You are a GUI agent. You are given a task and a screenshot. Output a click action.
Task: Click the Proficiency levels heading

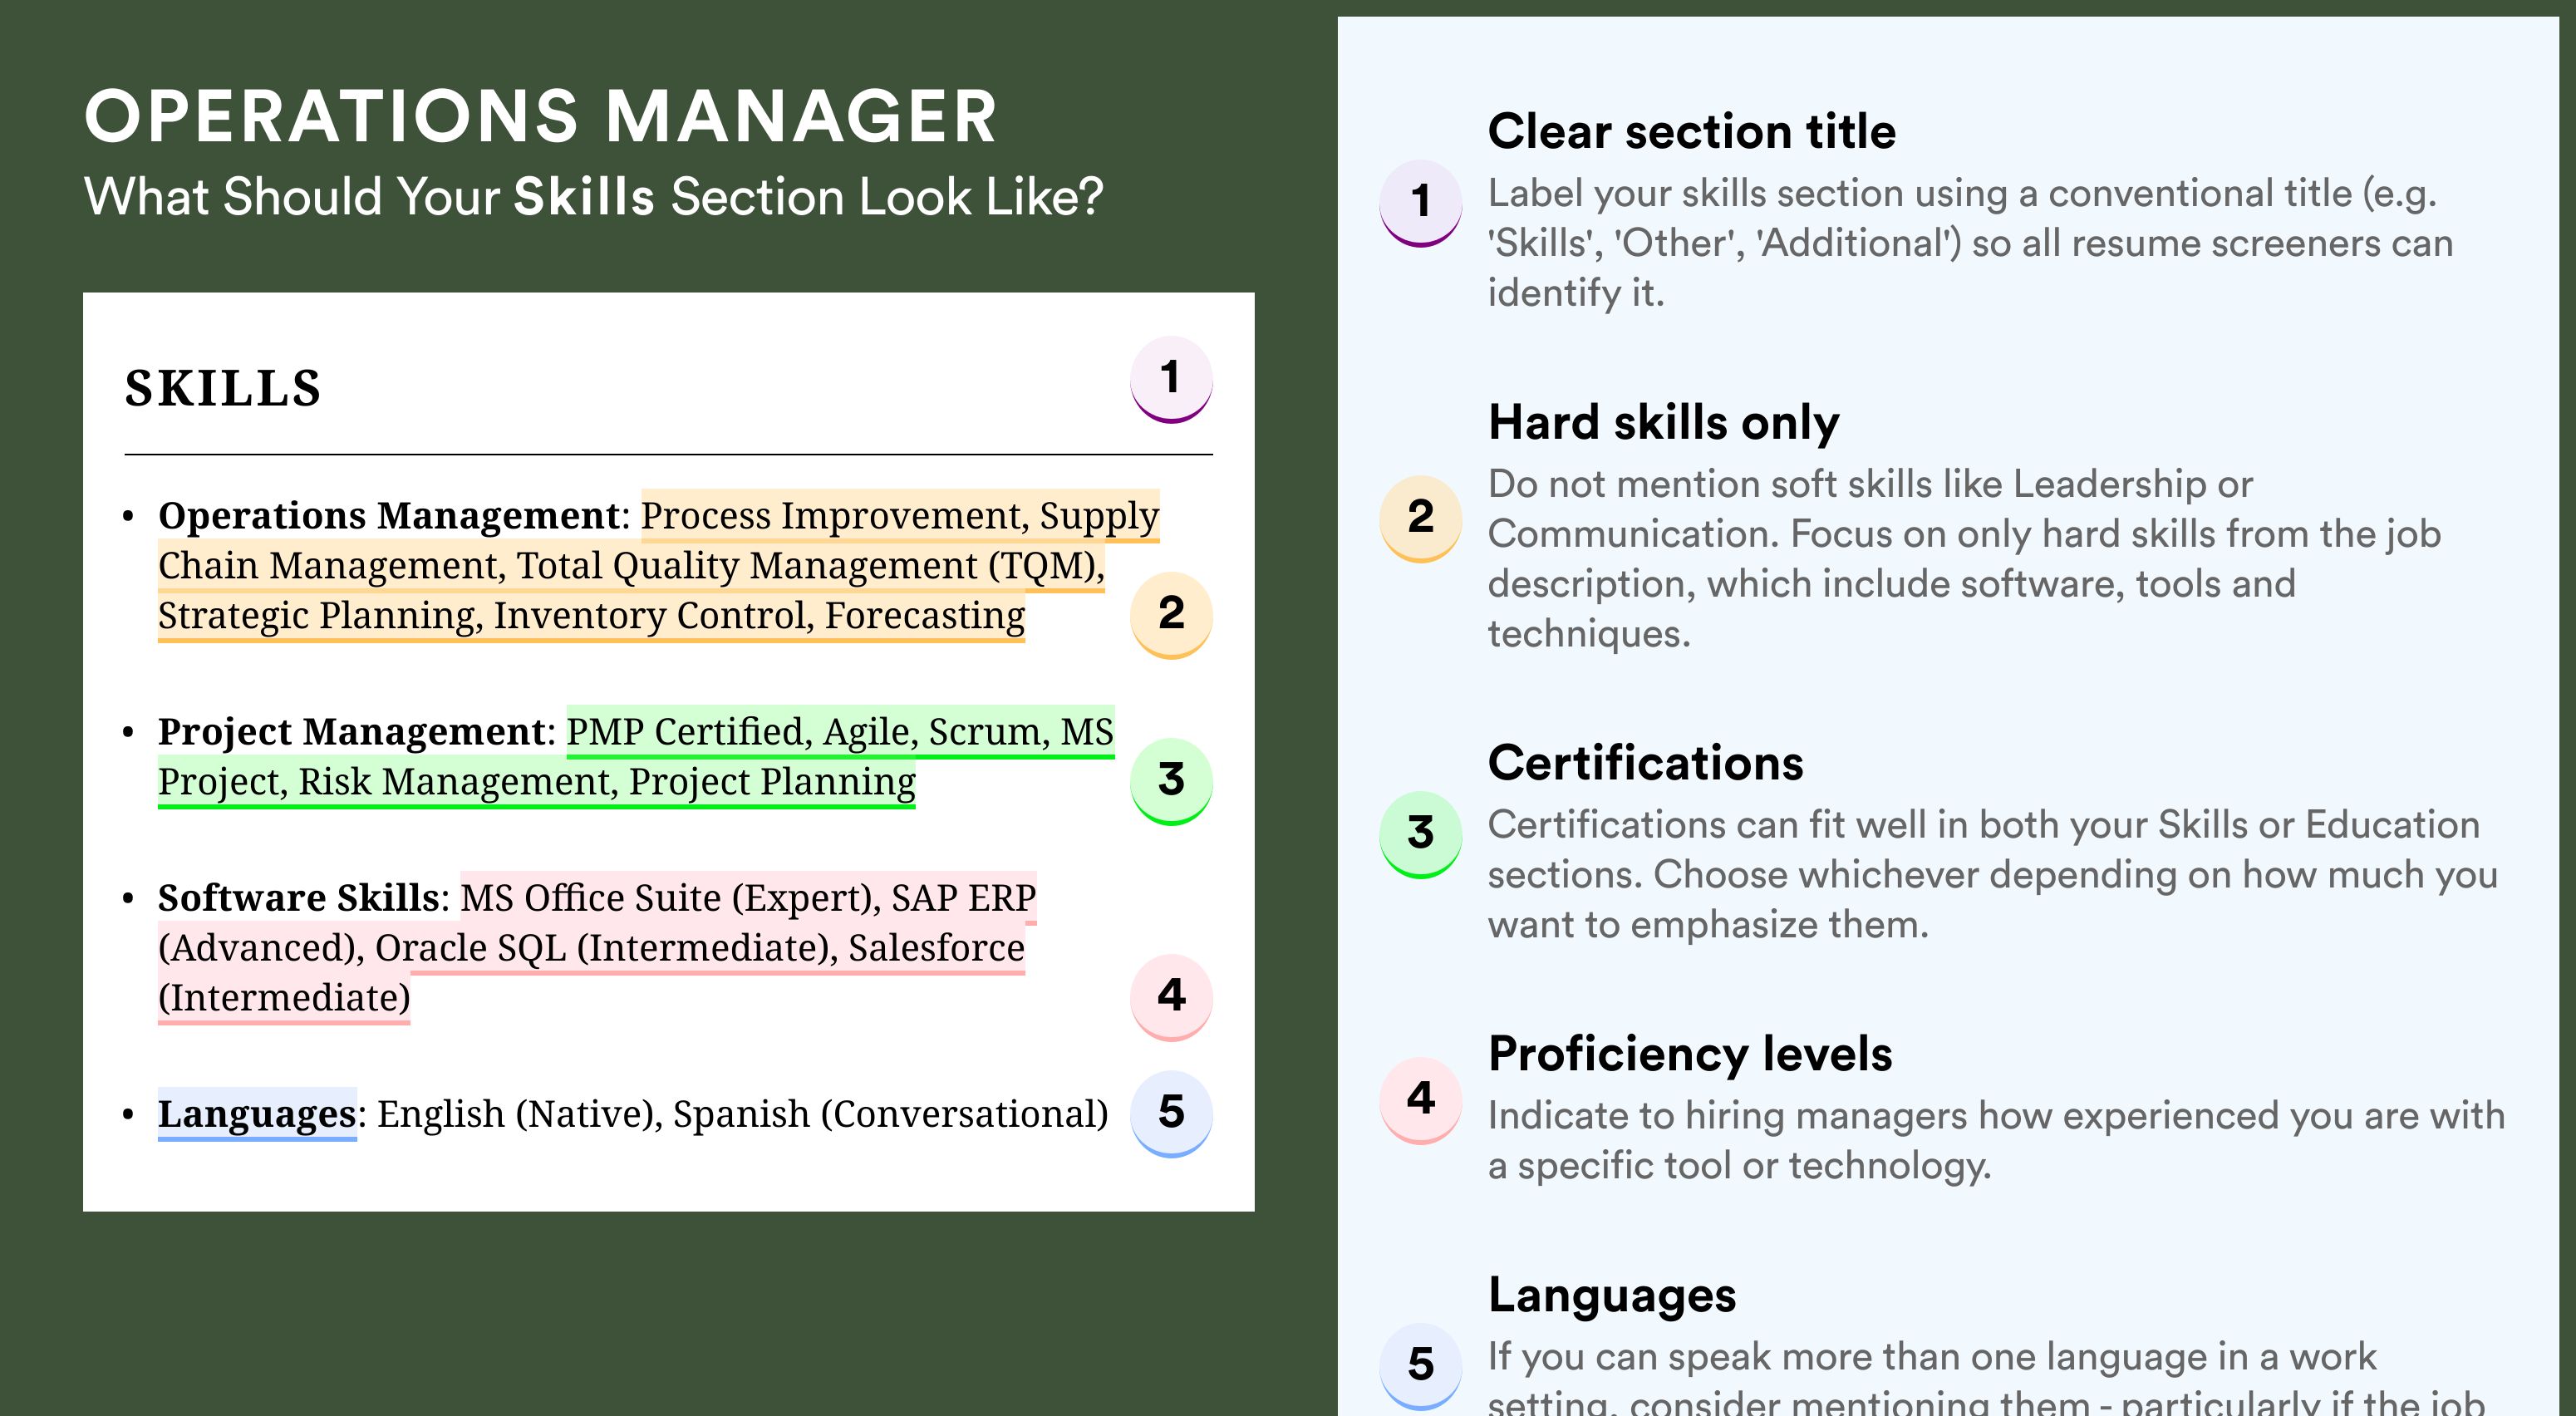coord(1690,1054)
